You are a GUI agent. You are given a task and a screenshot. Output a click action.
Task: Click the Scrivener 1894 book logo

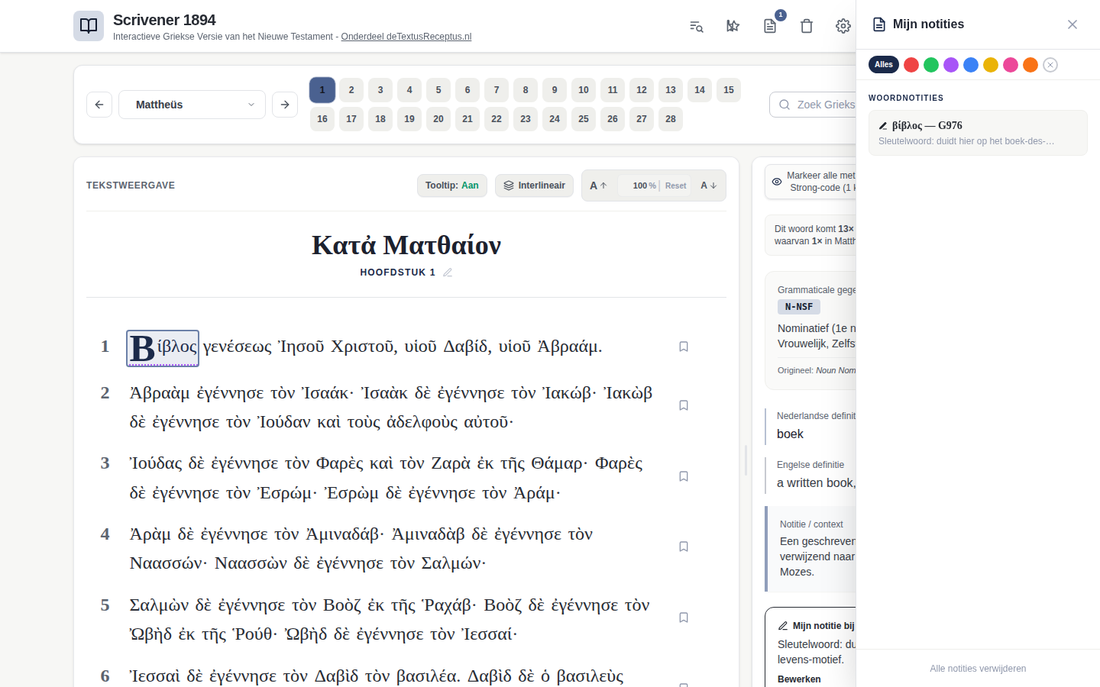coord(88,26)
